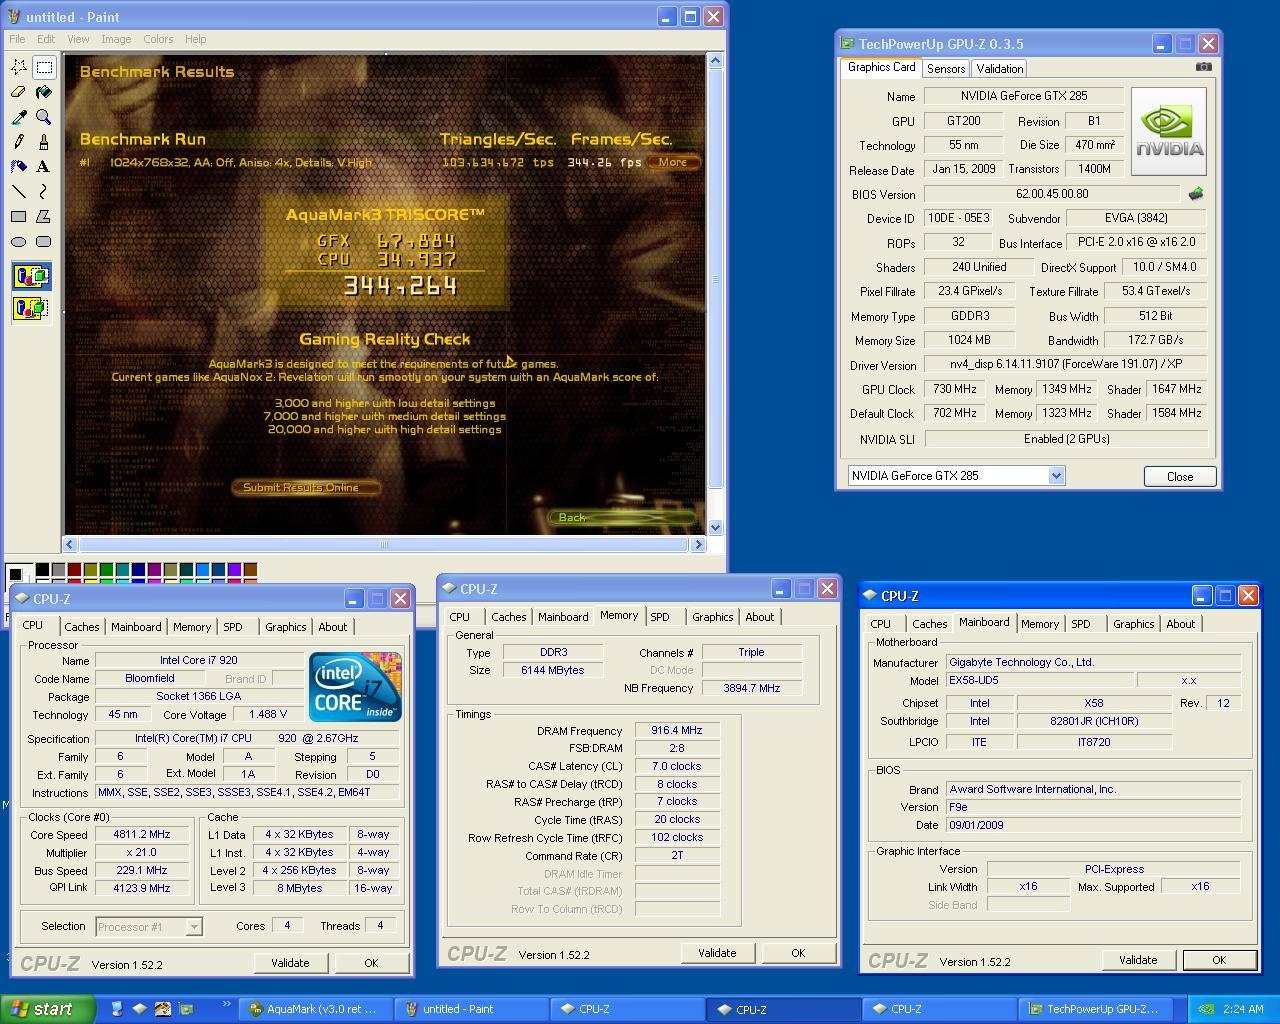This screenshot has height=1024, width=1280.
Task: Switch to TechPowerUp GPU-Z from the taskbar
Action: coord(1095,1009)
